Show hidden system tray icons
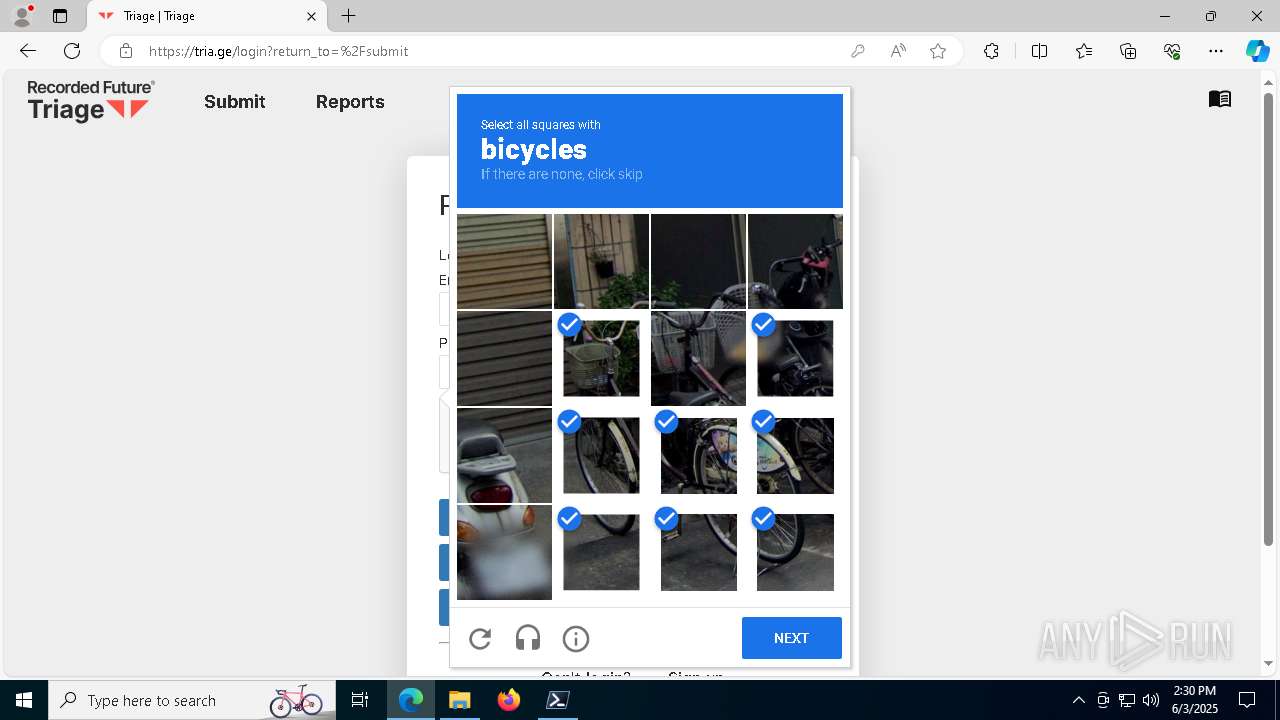This screenshot has height=720, width=1280. 1078,700
